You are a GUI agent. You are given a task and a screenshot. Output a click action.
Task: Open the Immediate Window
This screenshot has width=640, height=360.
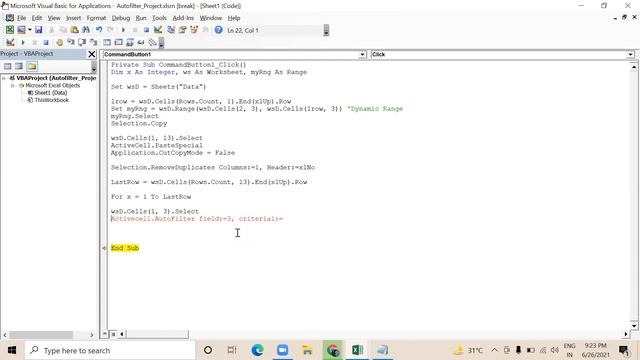point(118,42)
